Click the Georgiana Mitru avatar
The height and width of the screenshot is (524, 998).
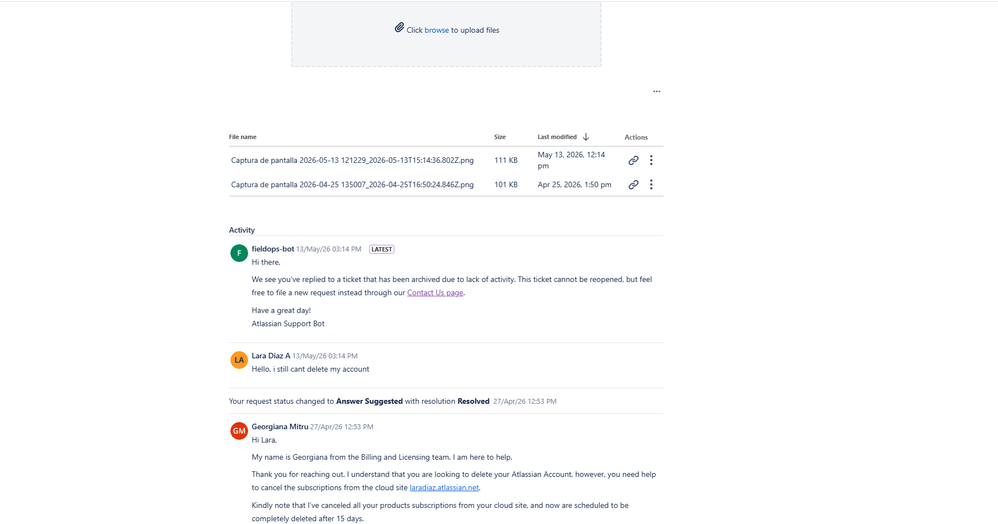pyautogui.click(x=239, y=430)
